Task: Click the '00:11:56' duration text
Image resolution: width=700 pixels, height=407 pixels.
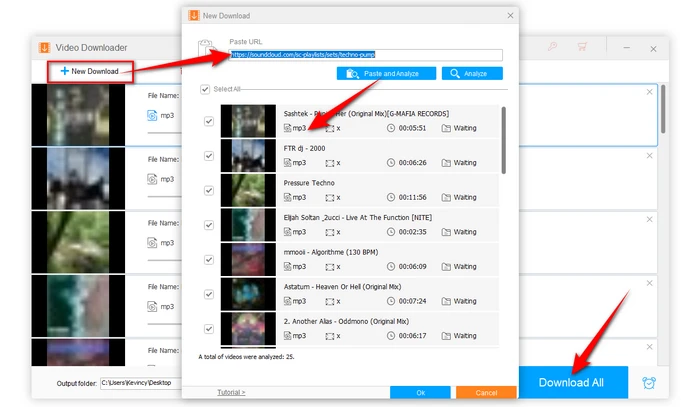Action: pyautogui.click(x=412, y=197)
